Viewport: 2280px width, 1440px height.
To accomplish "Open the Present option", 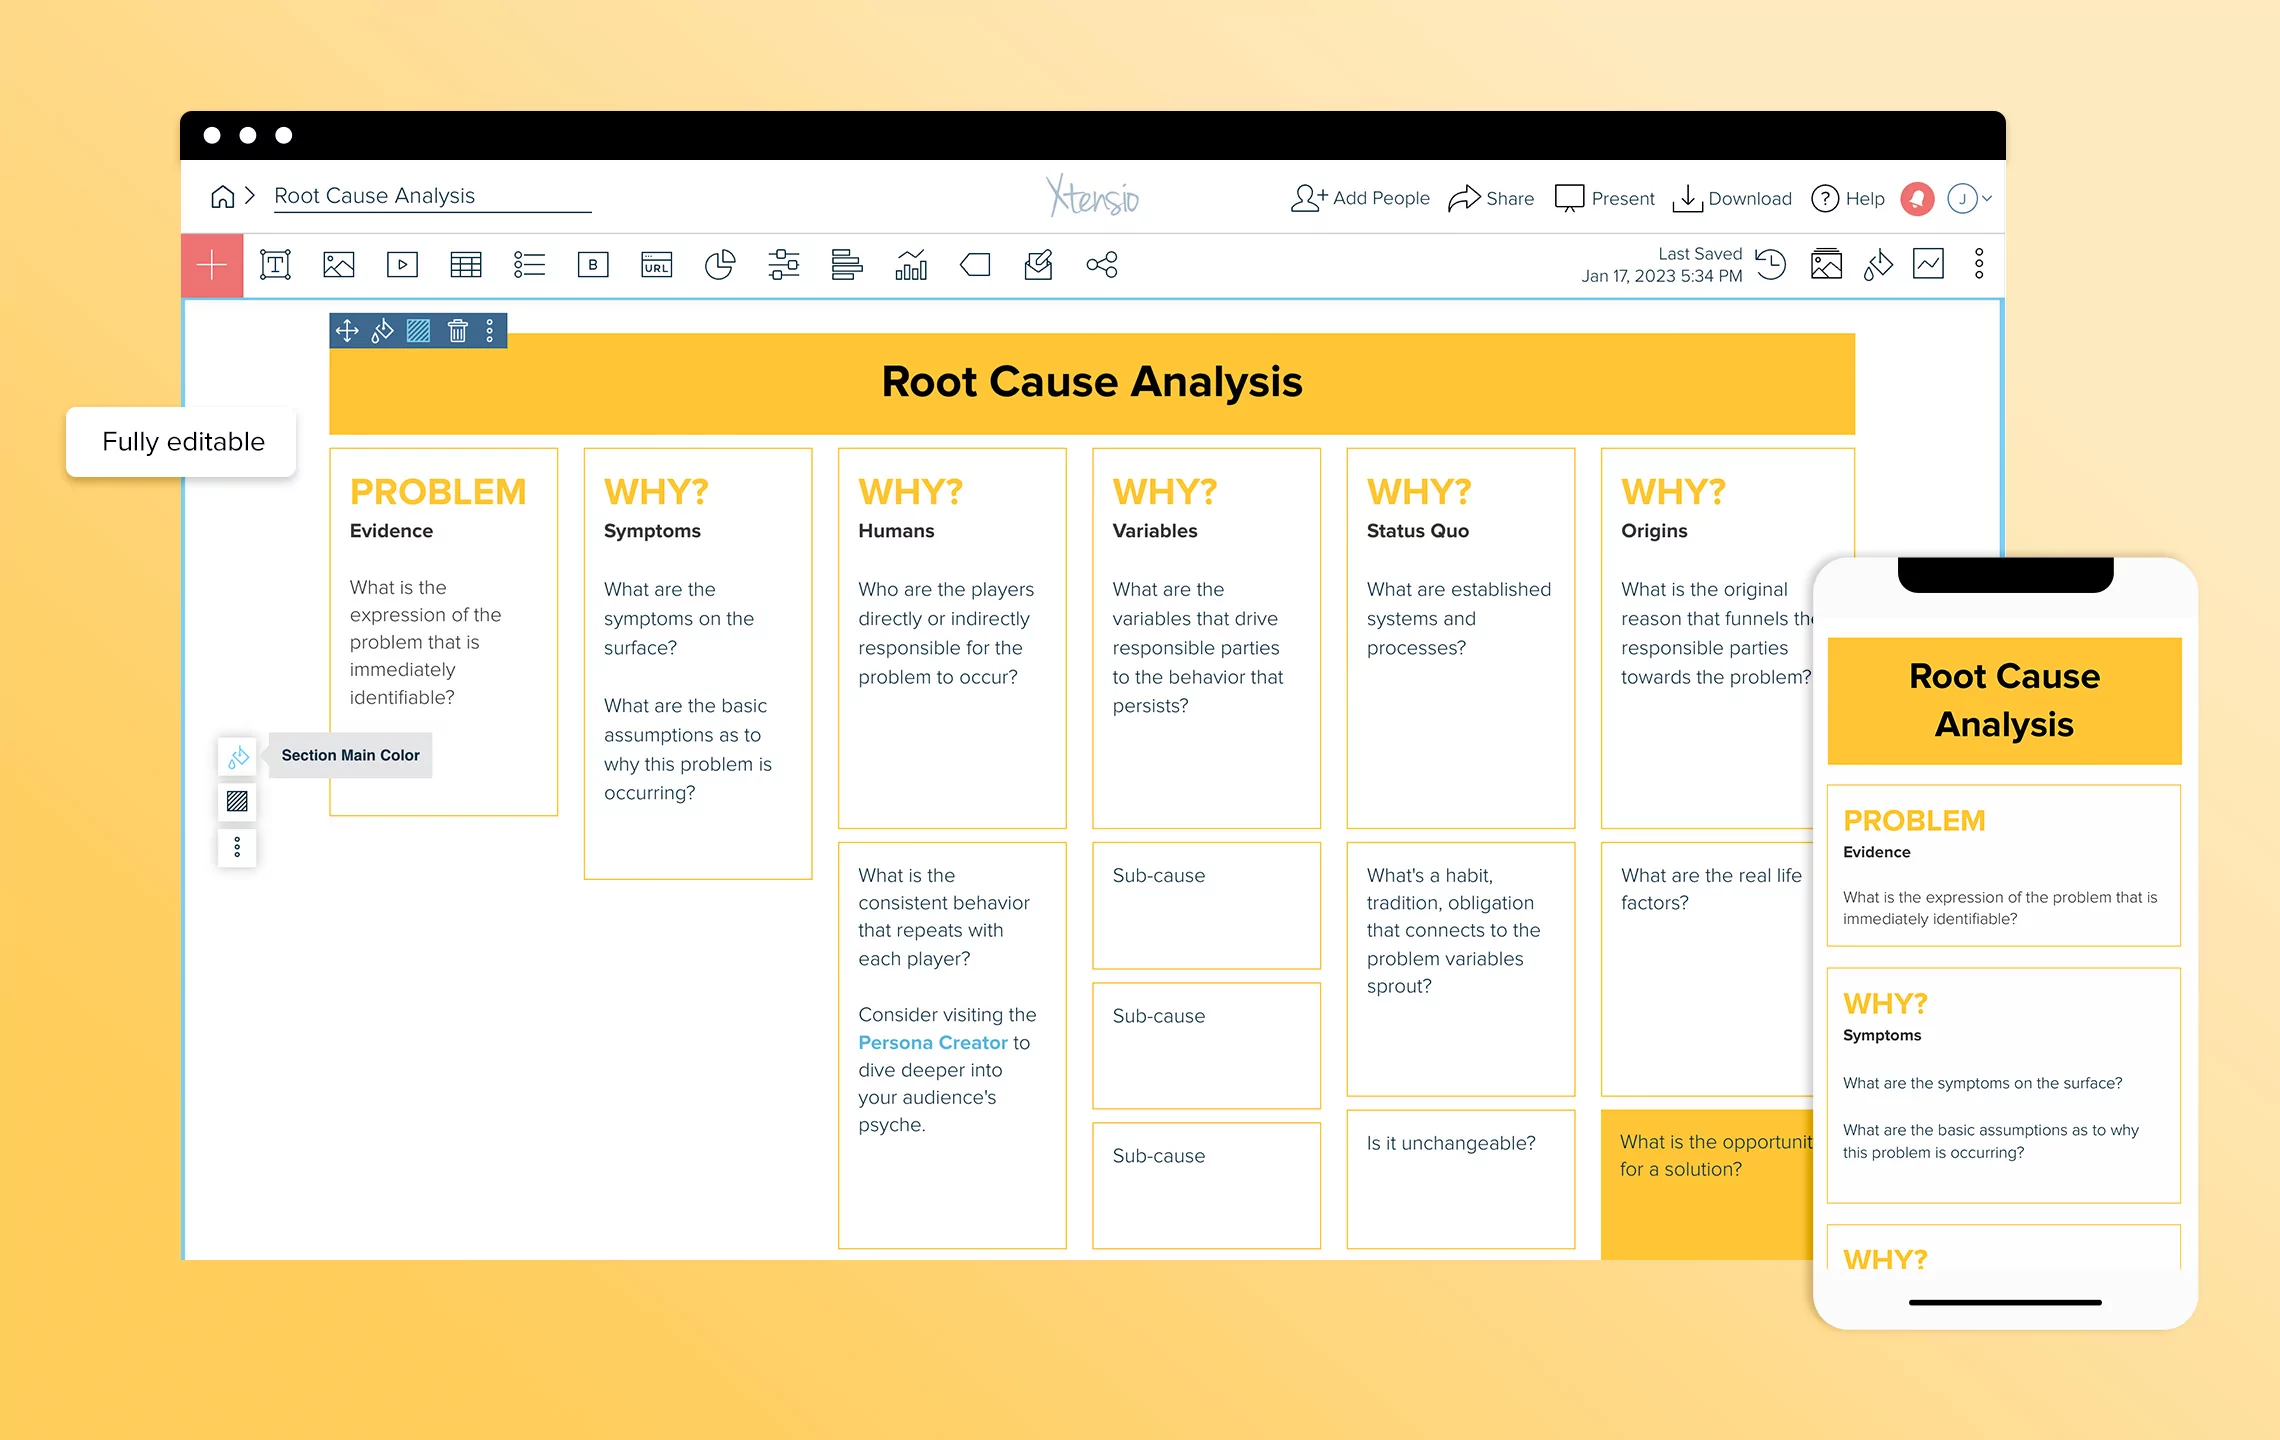I will (1605, 198).
